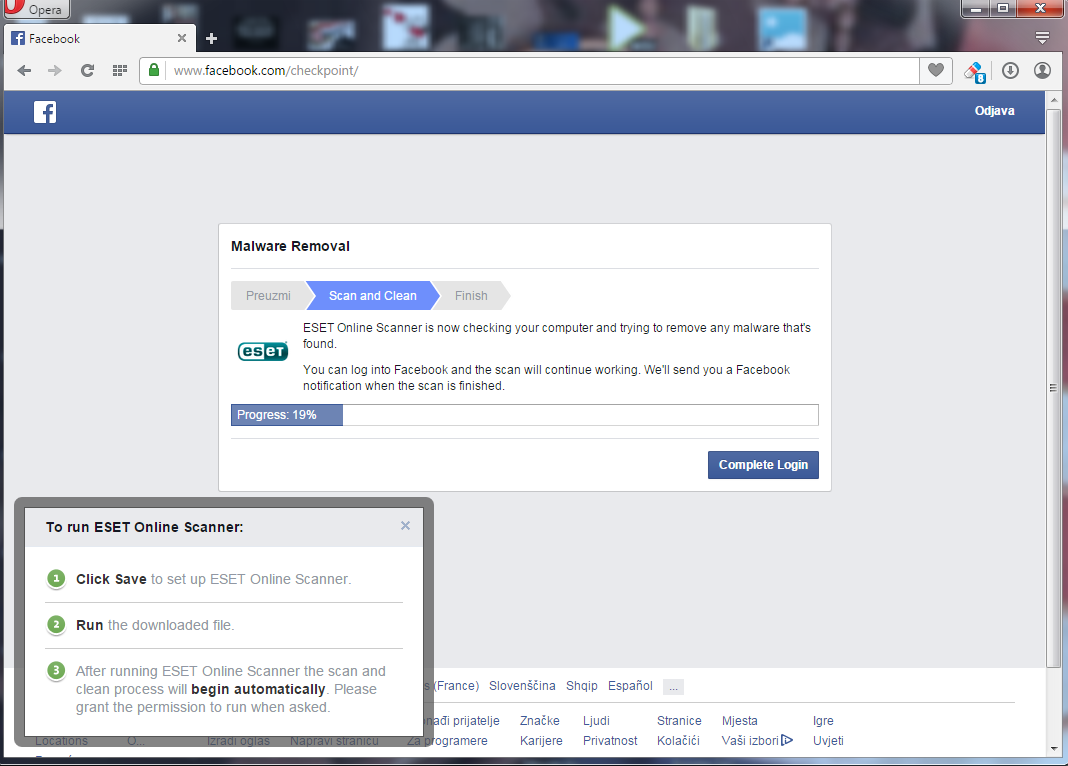
Task: Open the Ljudi footer link
Action: (x=596, y=720)
